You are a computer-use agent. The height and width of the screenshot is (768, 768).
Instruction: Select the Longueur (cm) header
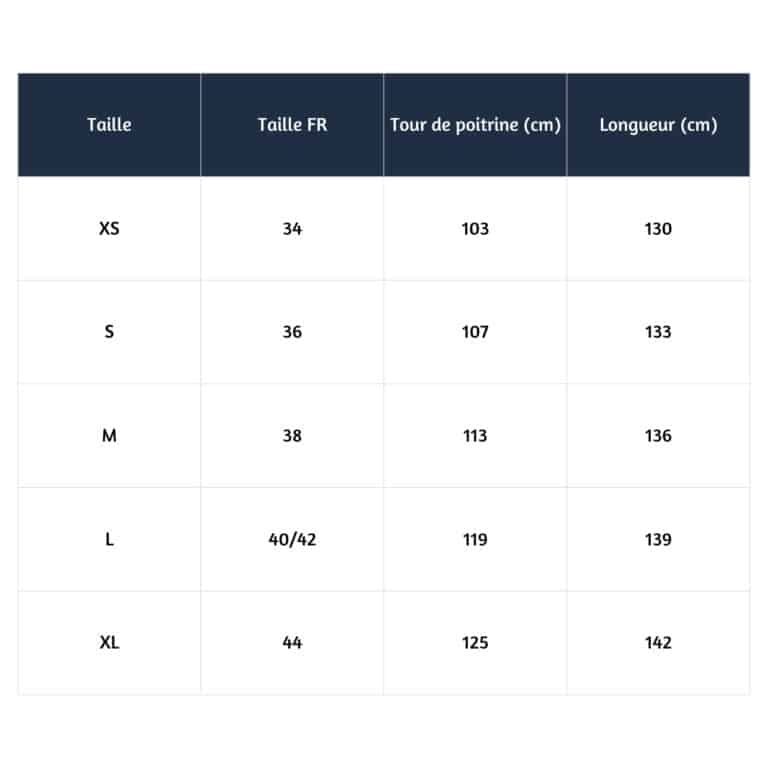pyautogui.click(x=658, y=125)
